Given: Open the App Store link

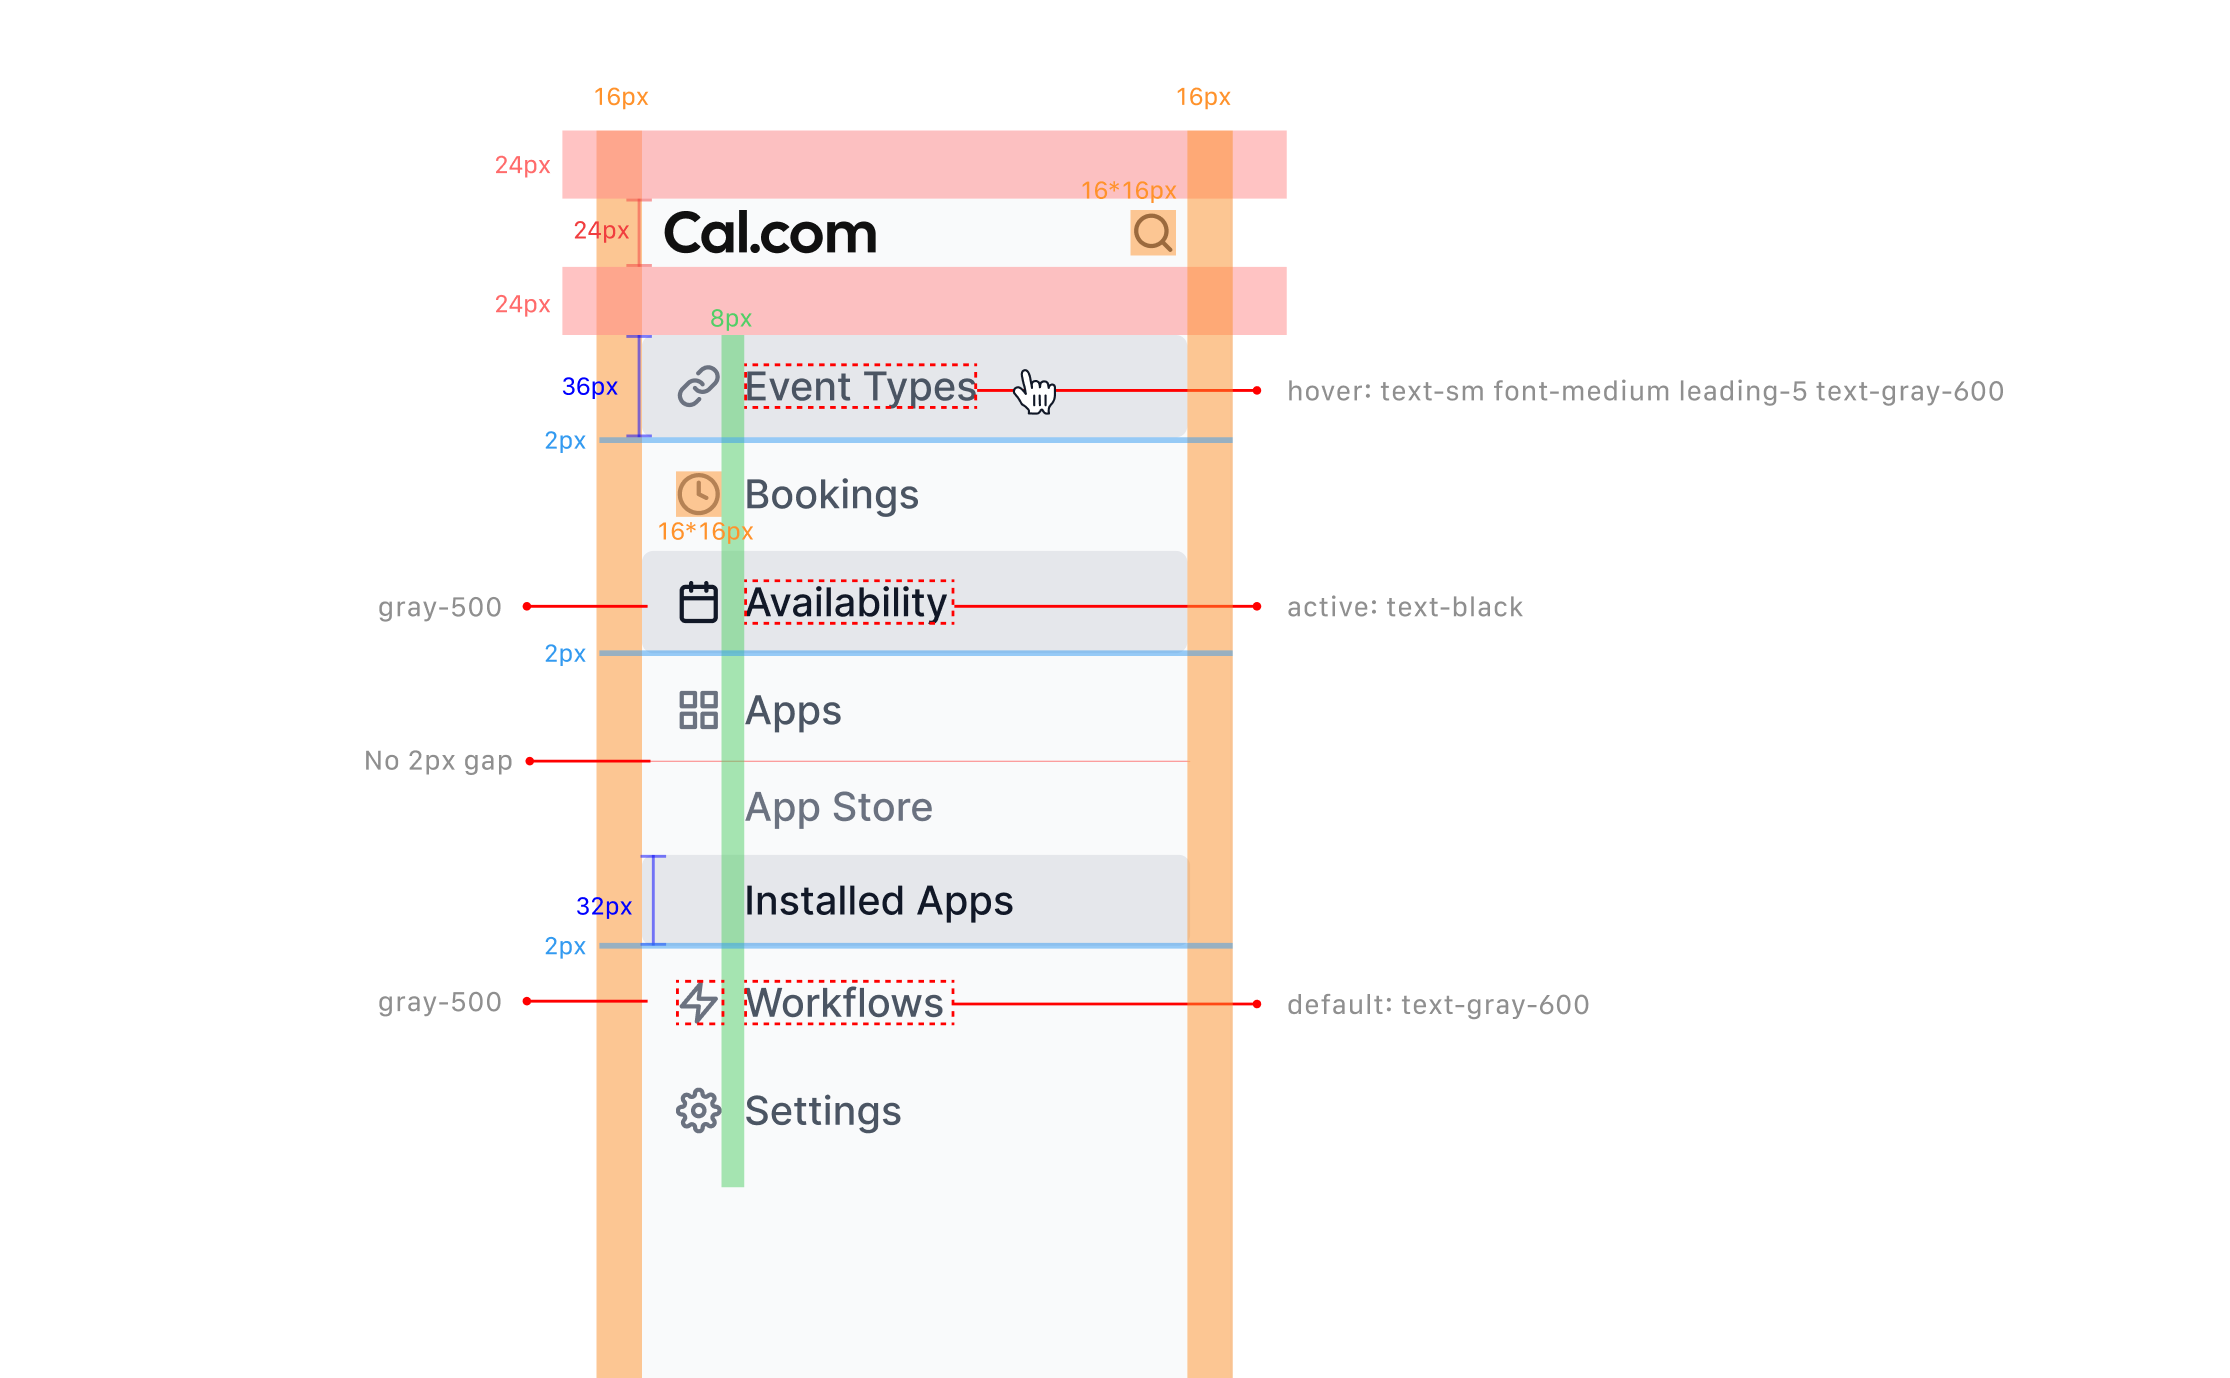Looking at the screenshot, I should (x=839, y=806).
